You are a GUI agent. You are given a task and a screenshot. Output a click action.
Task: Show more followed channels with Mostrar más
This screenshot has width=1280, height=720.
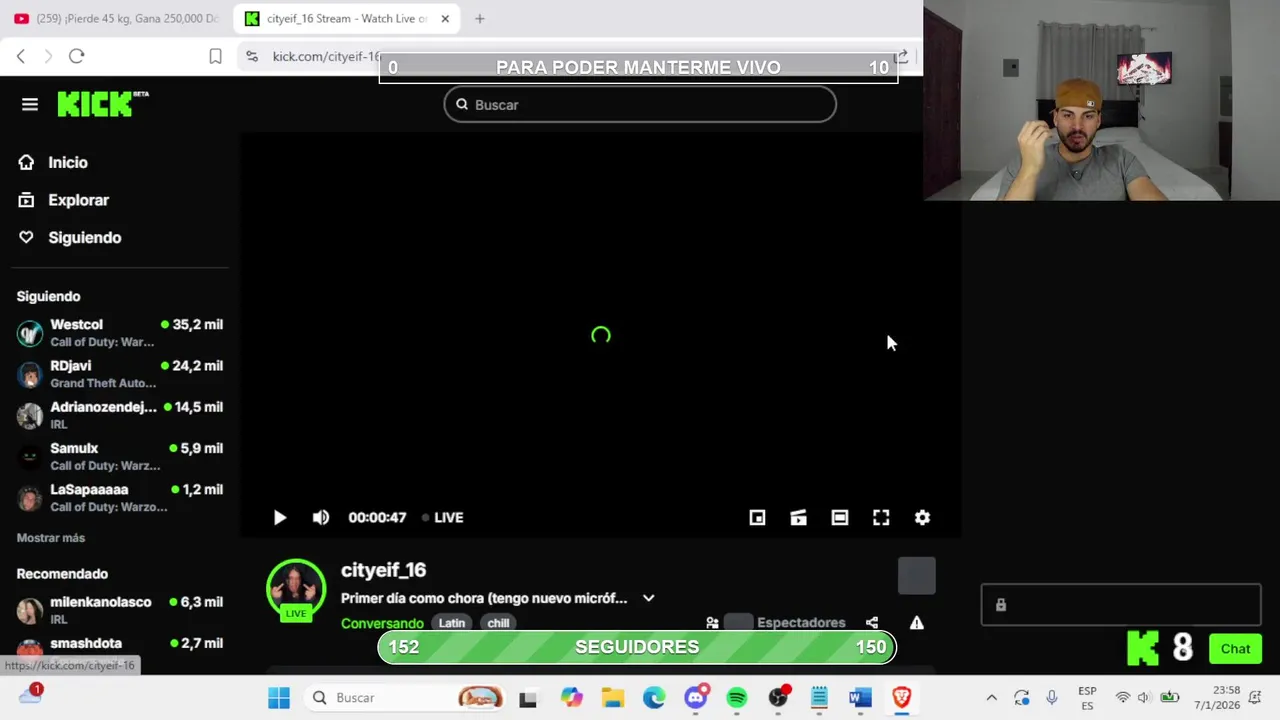pos(51,538)
